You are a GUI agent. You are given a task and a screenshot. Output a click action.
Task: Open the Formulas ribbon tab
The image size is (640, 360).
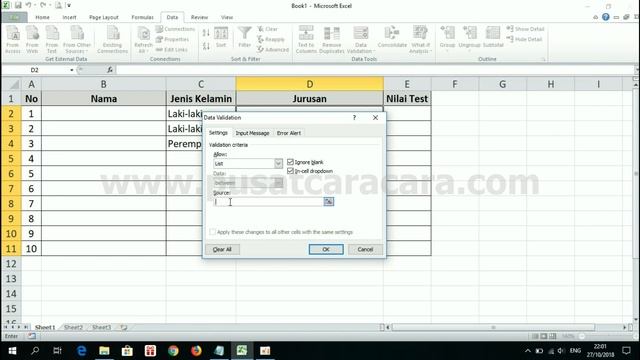coord(142,17)
